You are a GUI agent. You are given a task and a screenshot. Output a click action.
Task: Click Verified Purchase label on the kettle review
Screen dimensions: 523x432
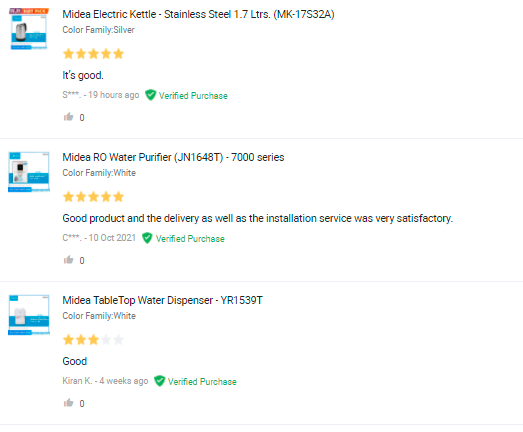click(193, 96)
